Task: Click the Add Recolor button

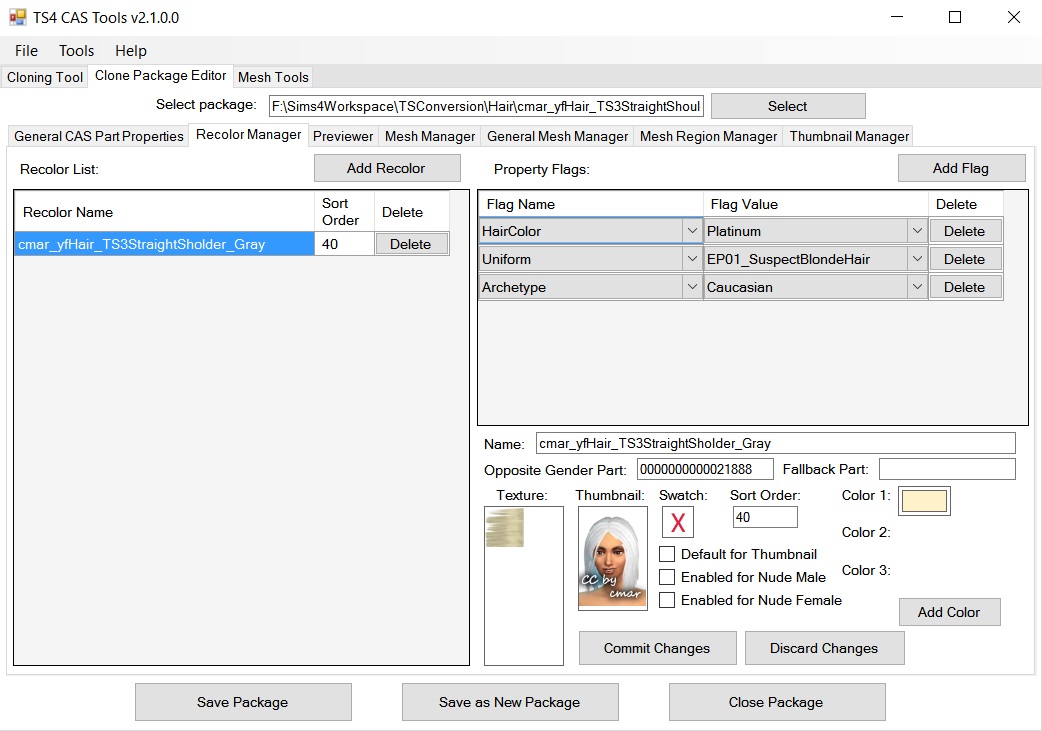Action: coord(386,168)
